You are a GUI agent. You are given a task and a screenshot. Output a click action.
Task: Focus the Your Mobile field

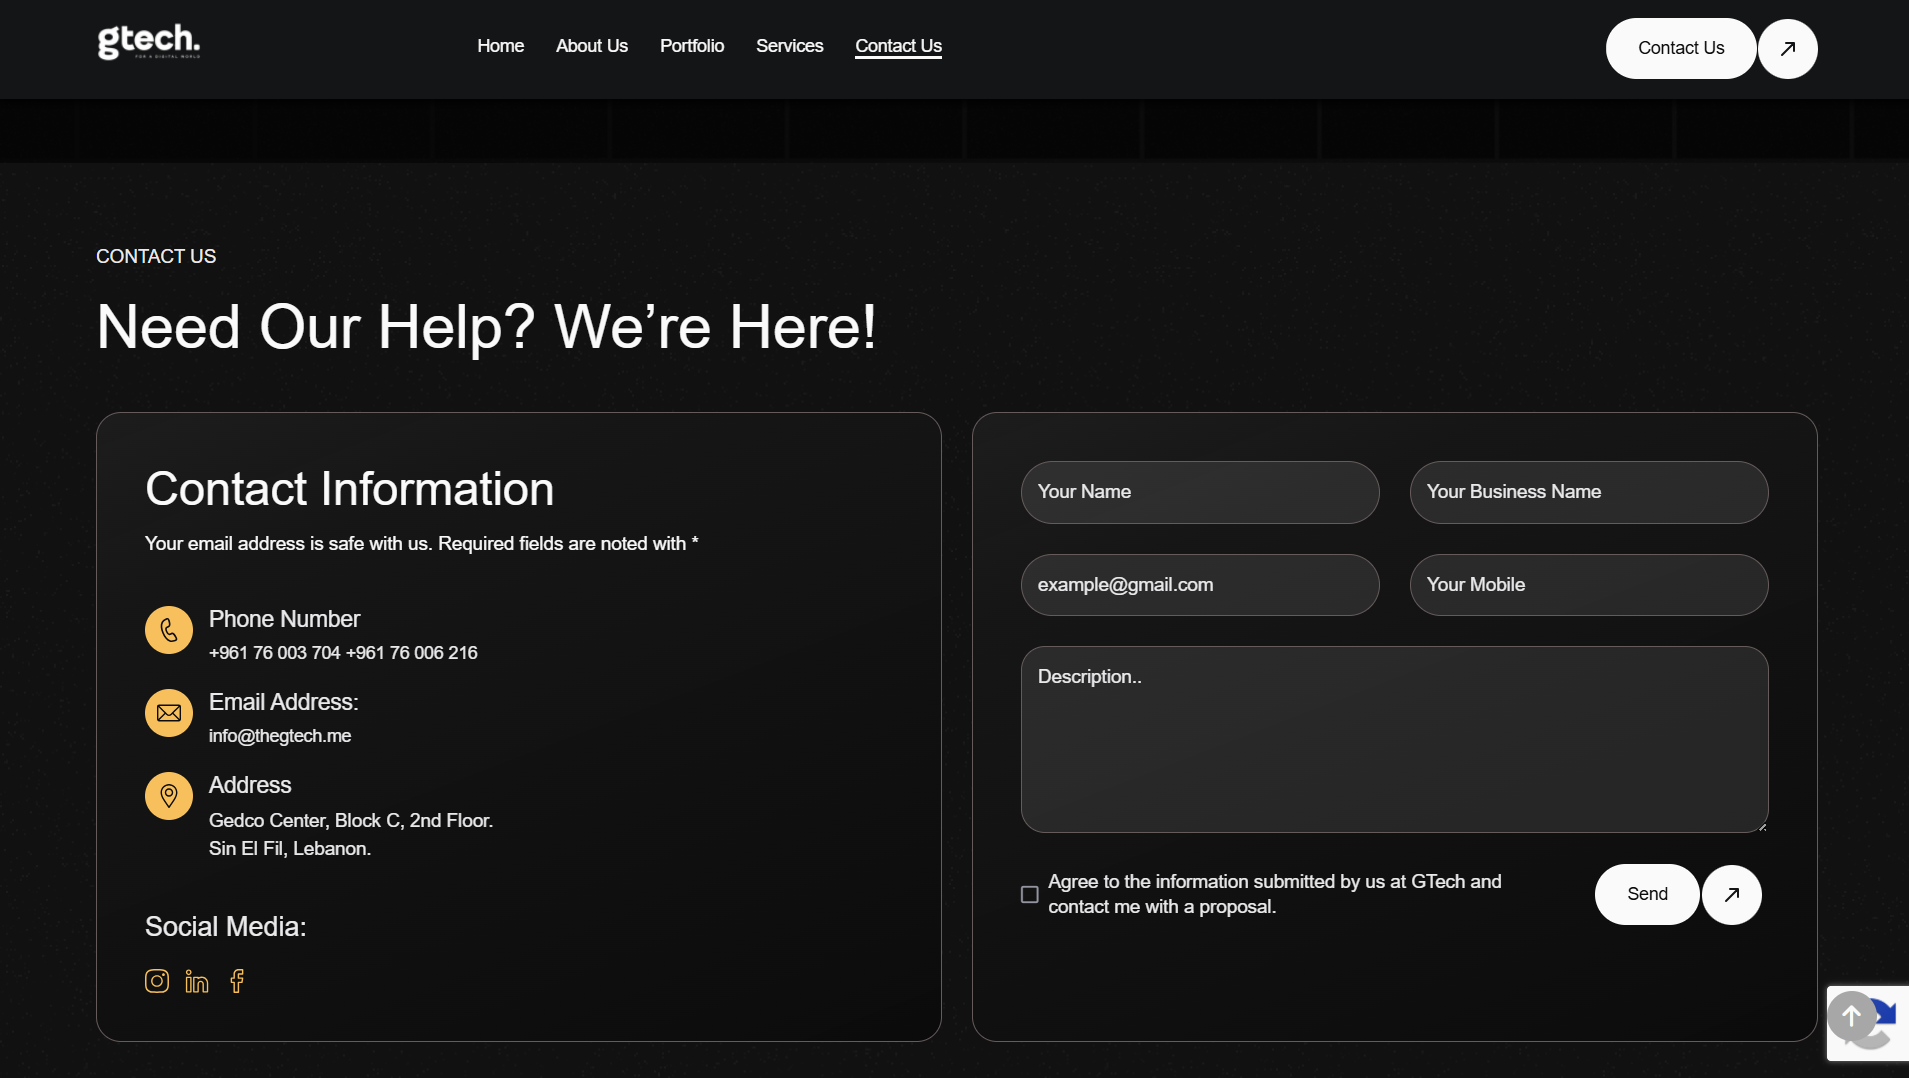1589,585
